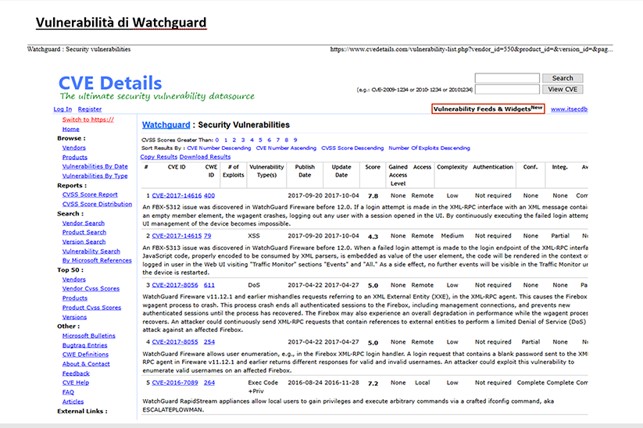Screen dimensions: 643x428
Task: Go to Home in sidebar
Action: click(71, 129)
